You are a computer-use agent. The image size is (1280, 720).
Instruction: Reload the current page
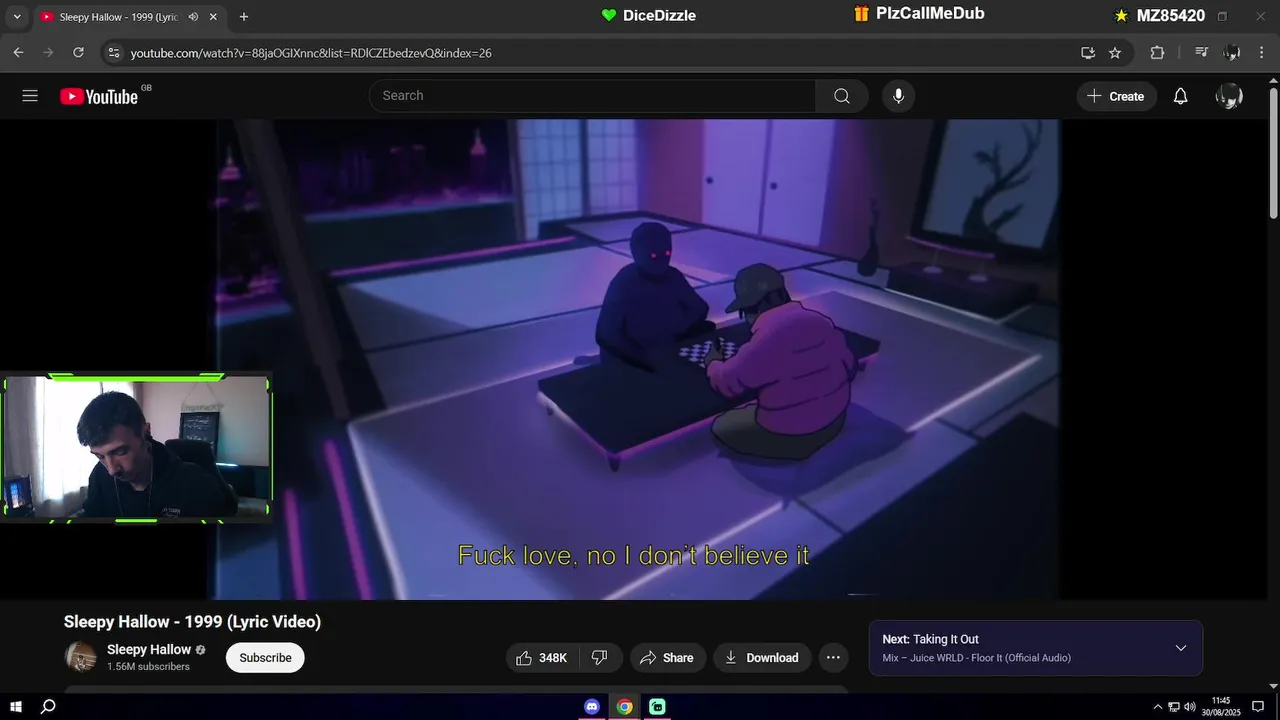click(78, 53)
